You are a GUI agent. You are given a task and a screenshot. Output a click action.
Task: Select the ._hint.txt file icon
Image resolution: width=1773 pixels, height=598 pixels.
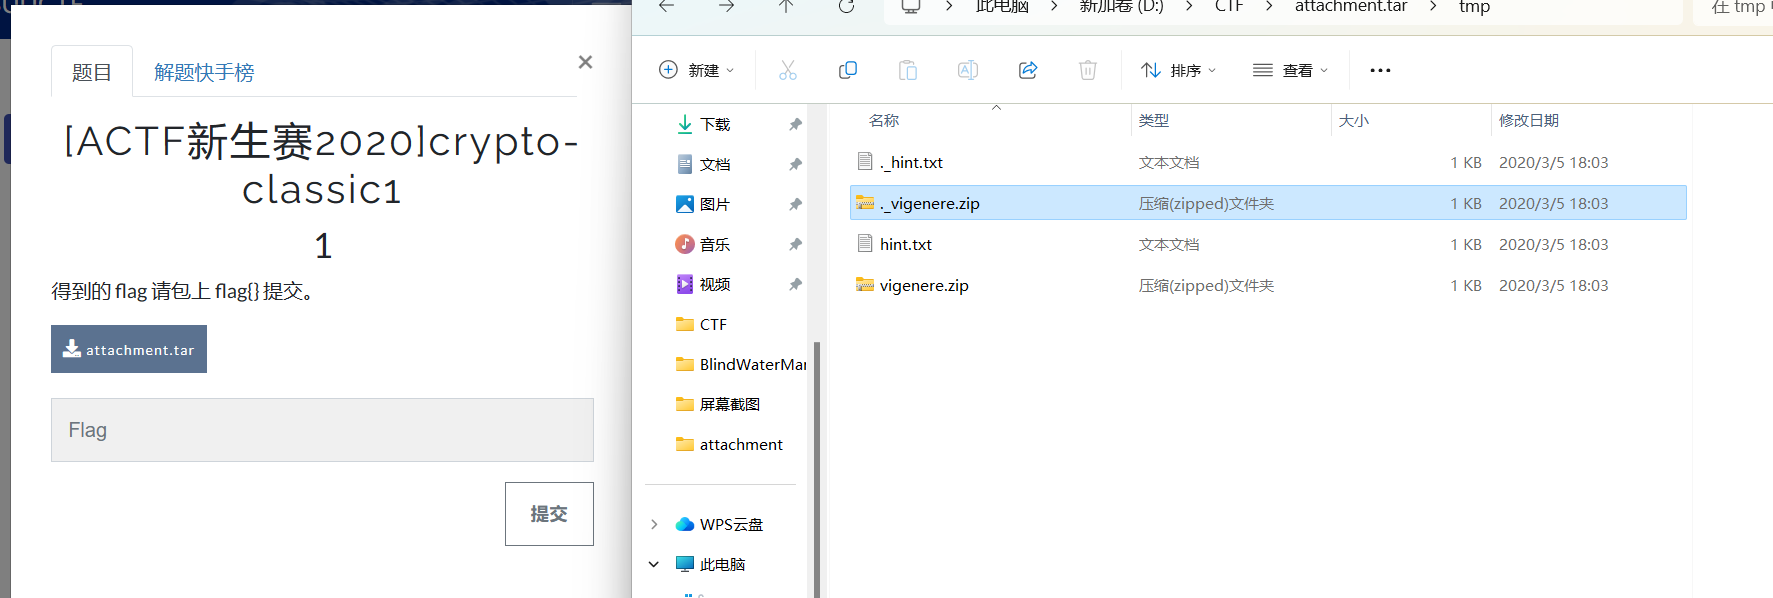(865, 161)
